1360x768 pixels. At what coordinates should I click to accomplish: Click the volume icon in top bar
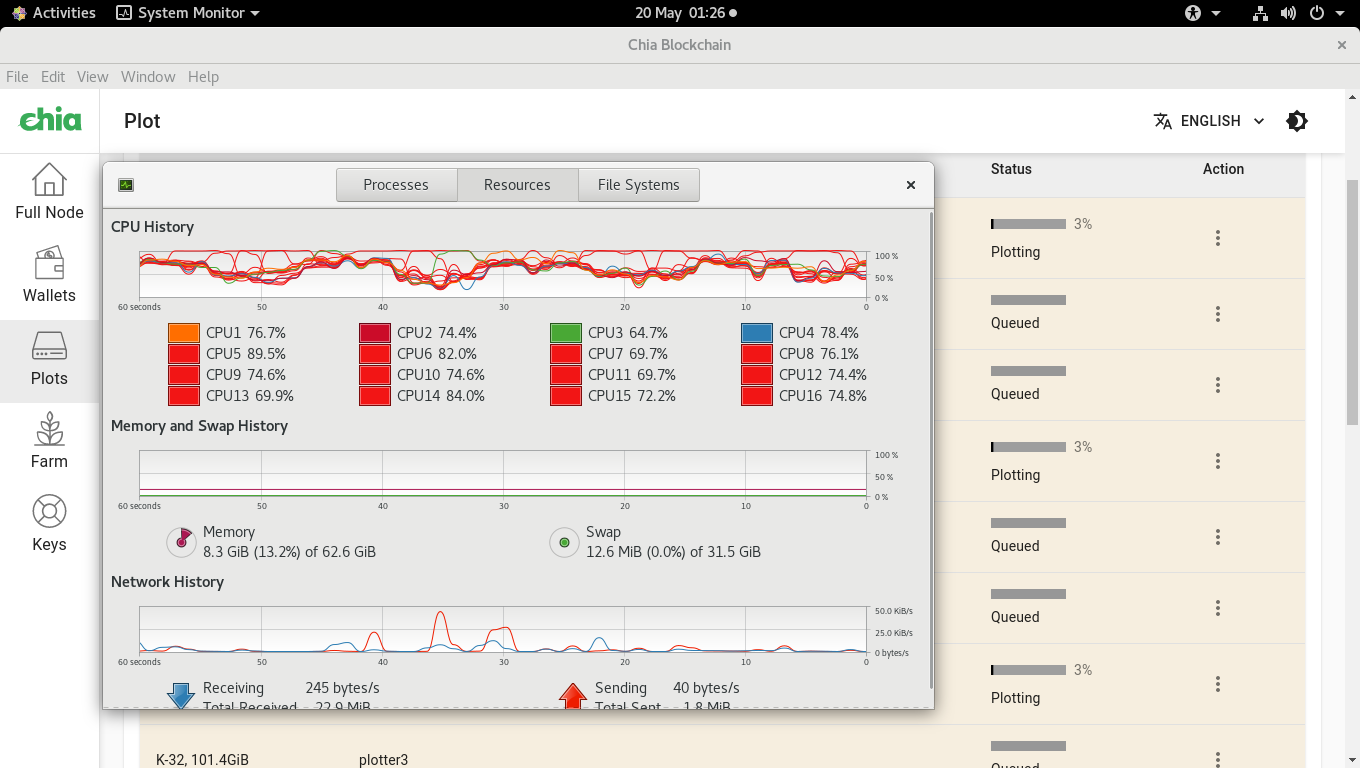(x=1288, y=13)
